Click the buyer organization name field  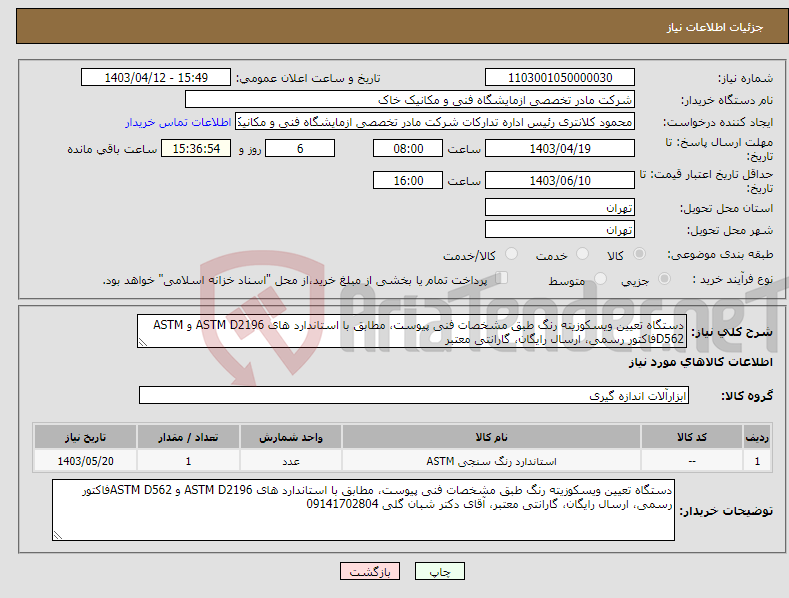click(410, 100)
